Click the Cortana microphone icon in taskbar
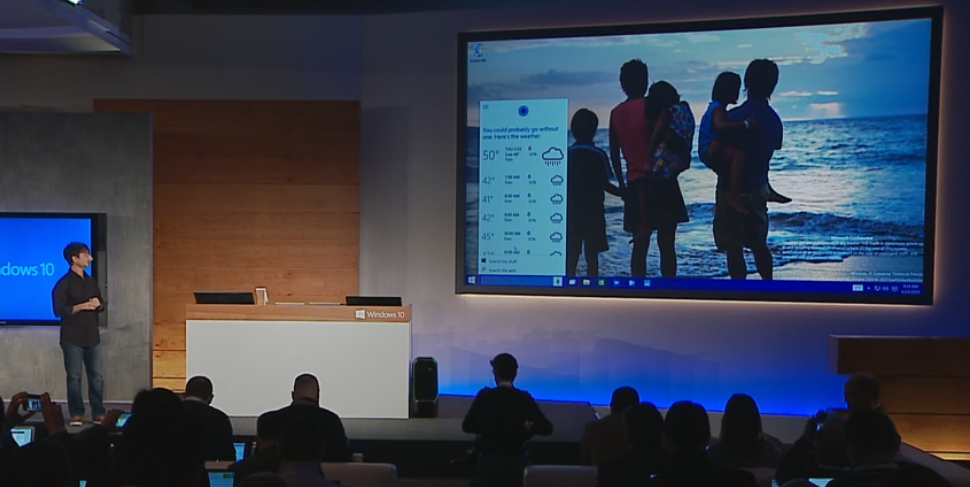The image size is (970, 487). (557, 281)
